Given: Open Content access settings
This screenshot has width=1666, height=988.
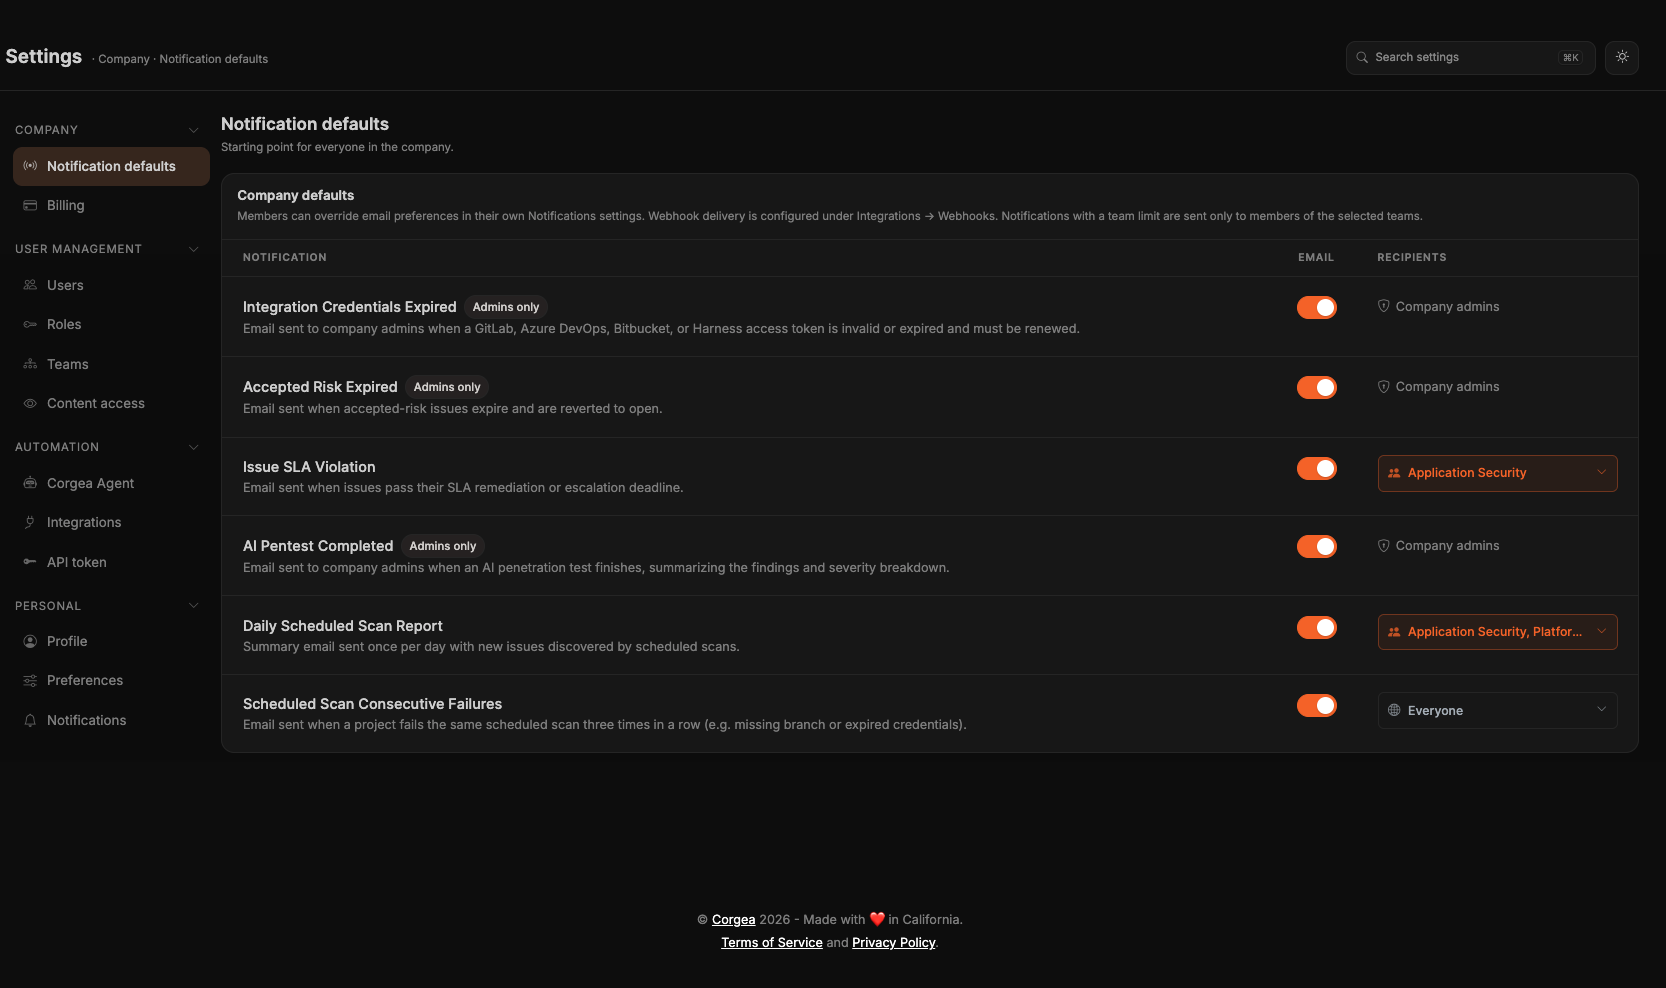Looking at the screenshot, I should tap(111, 403).
